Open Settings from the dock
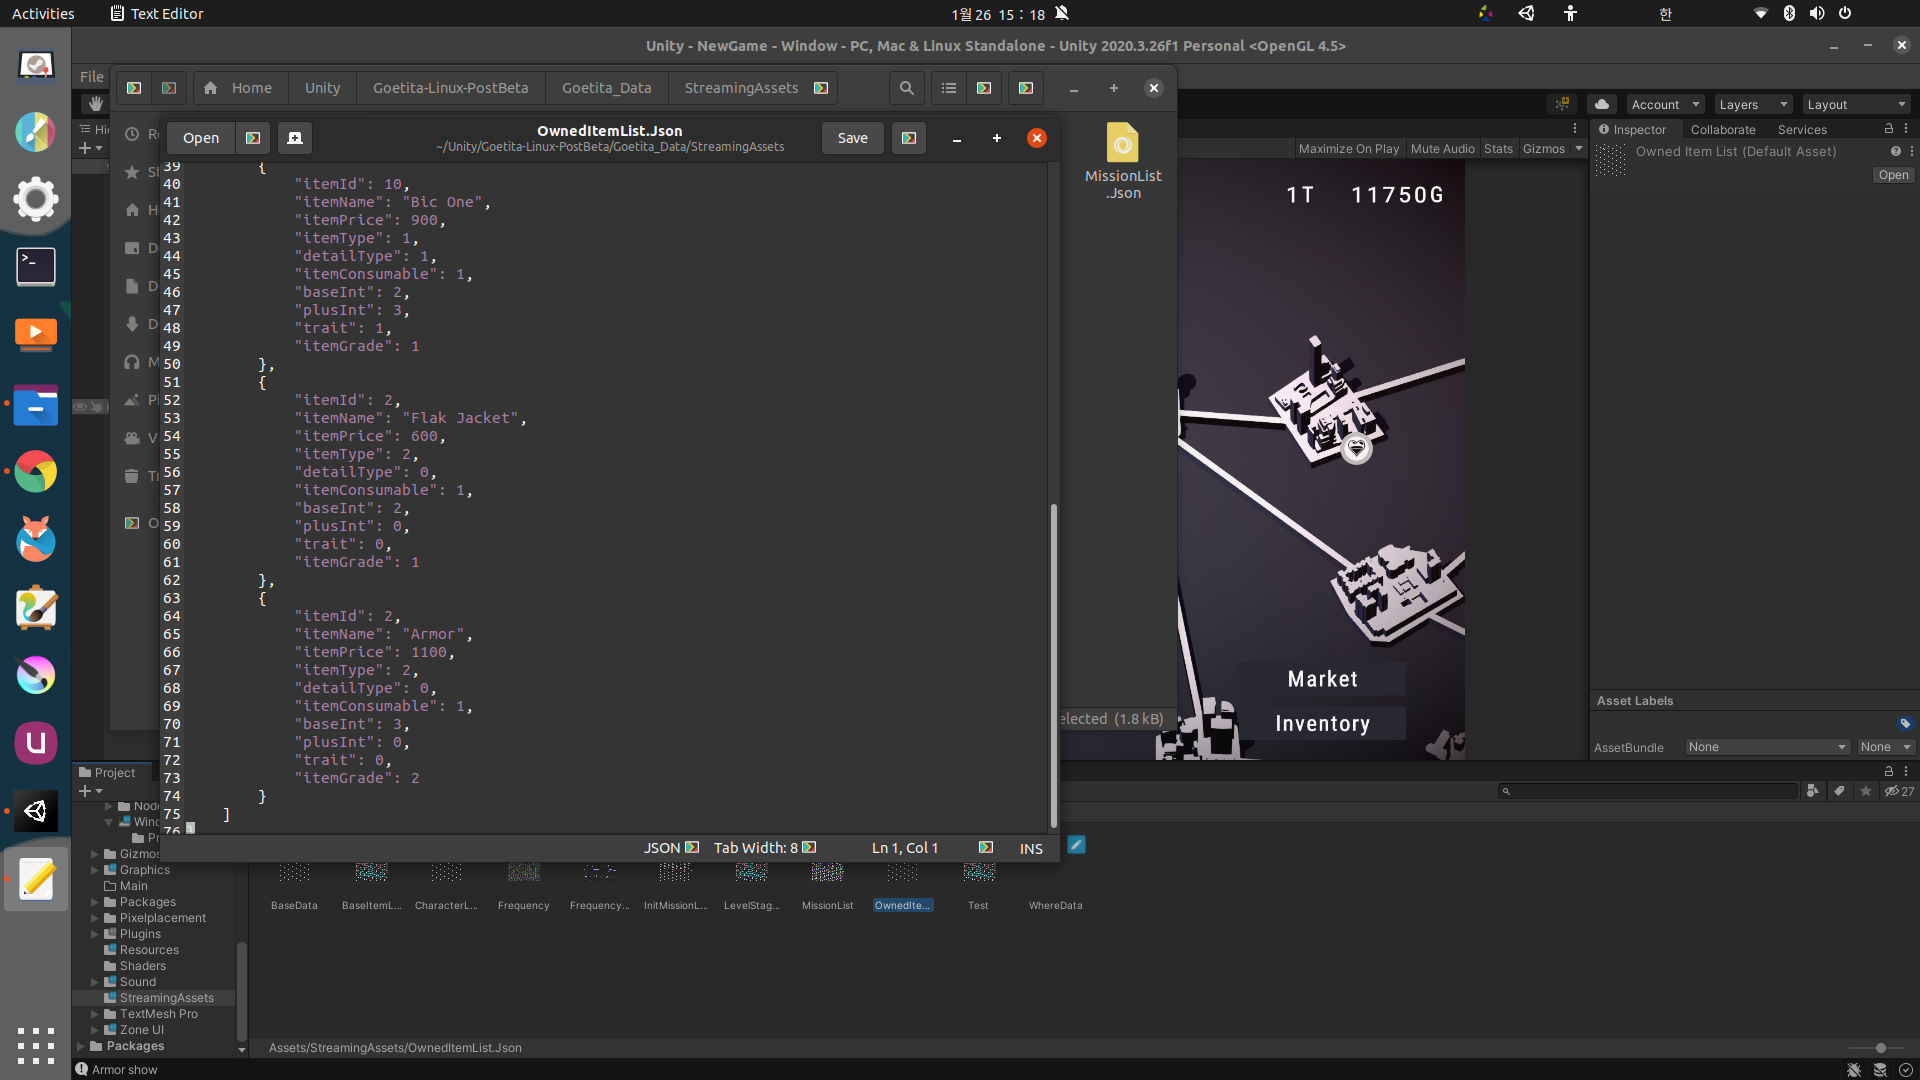Image resolution: width=1920 pixels, height=1080 pixels. coord(36,199)
